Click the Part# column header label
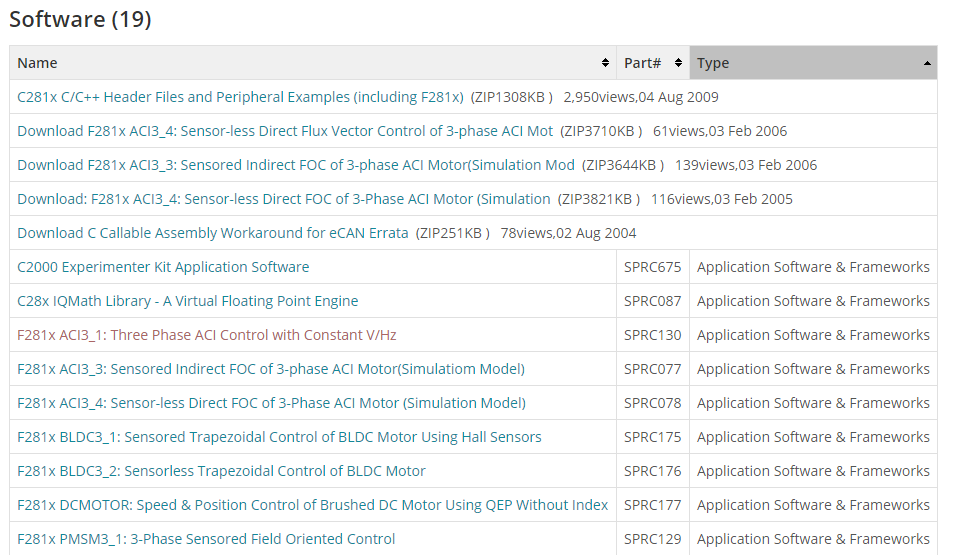The height and width of the screenshot is (555, 953). tap(642, 63)
